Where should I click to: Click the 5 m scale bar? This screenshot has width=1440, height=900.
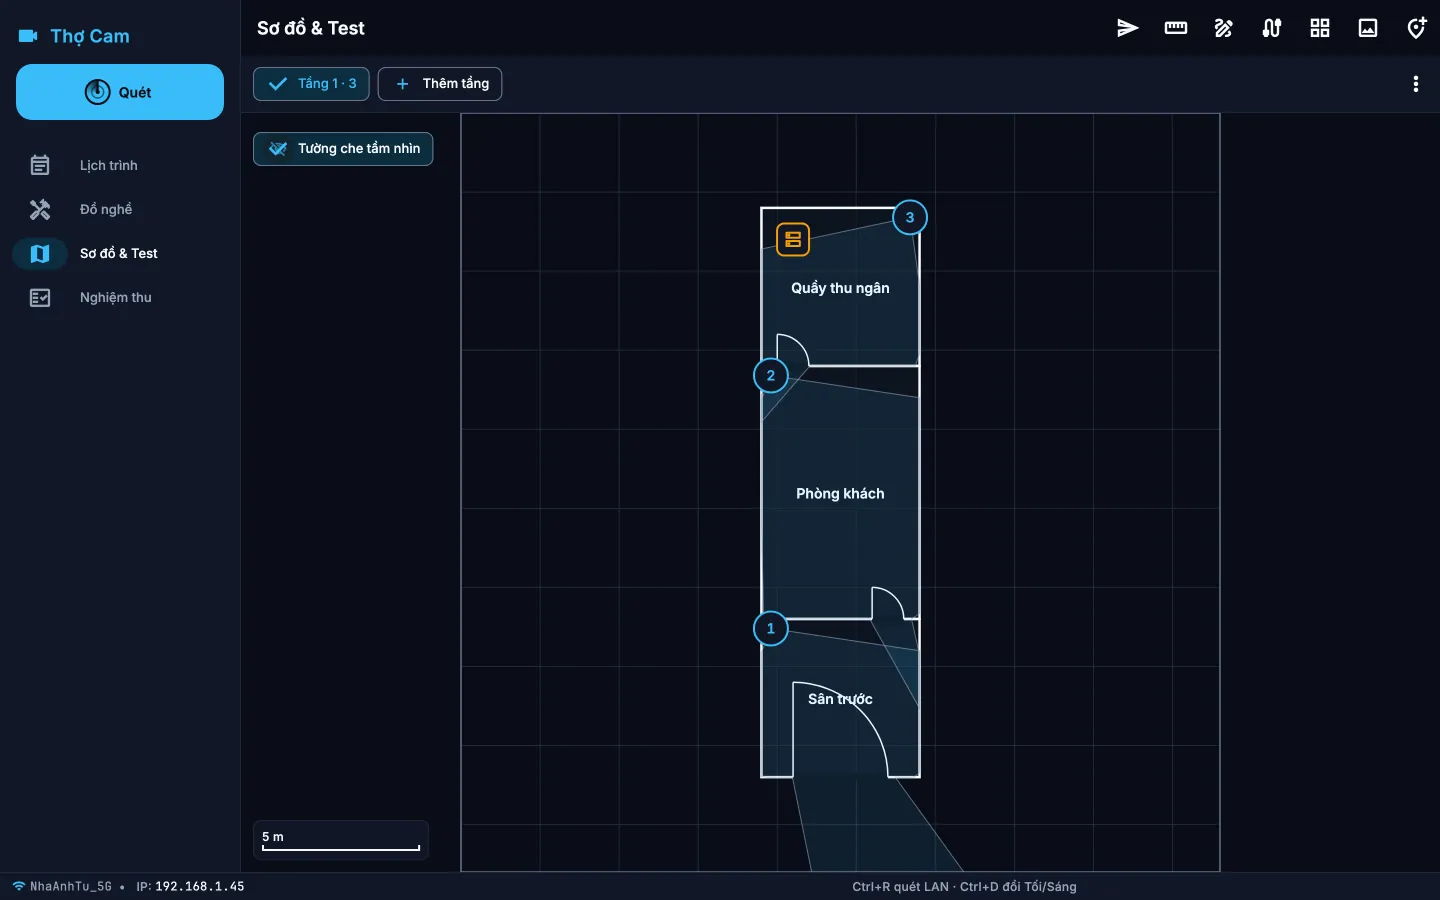[341, 841]
